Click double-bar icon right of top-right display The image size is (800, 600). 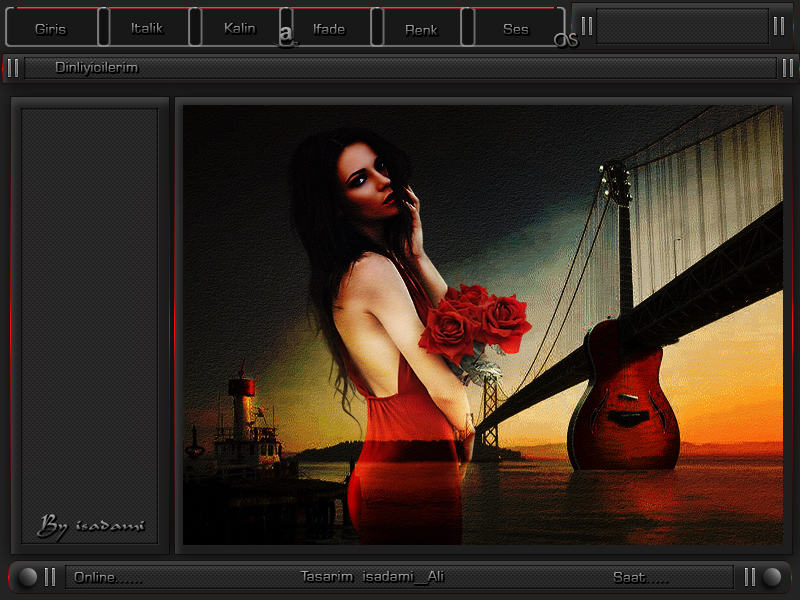779,26
